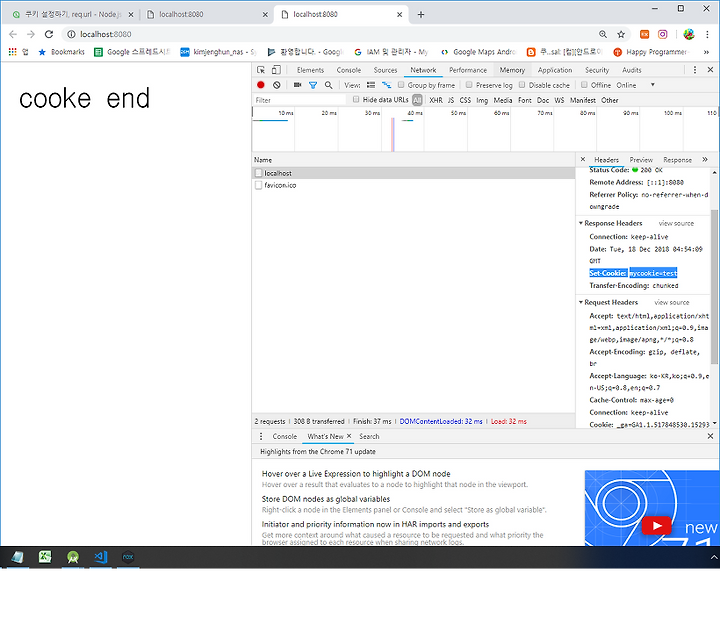This screenshot has height=624, width=720.
Task: Open the Response tab of the request
Action: click(x=677, y=159)
